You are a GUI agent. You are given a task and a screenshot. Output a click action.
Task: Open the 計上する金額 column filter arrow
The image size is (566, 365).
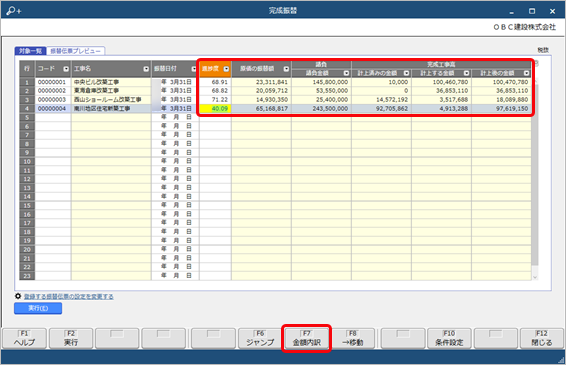(466, 73)
